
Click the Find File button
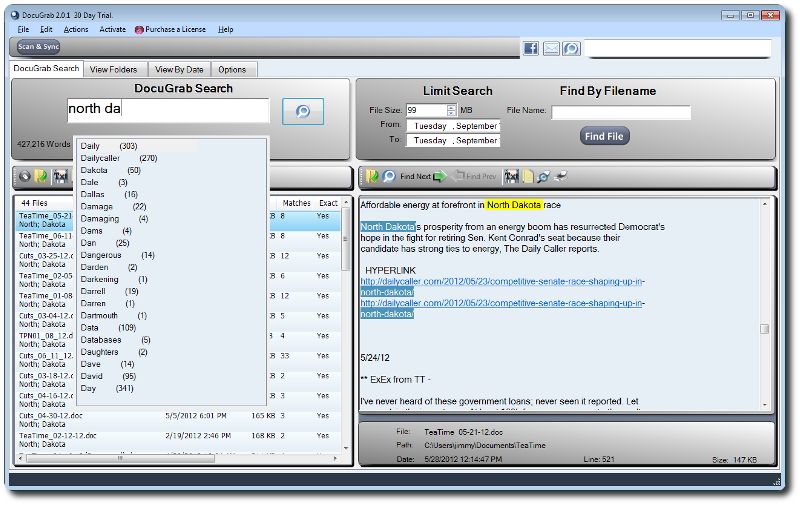(604, 136)
